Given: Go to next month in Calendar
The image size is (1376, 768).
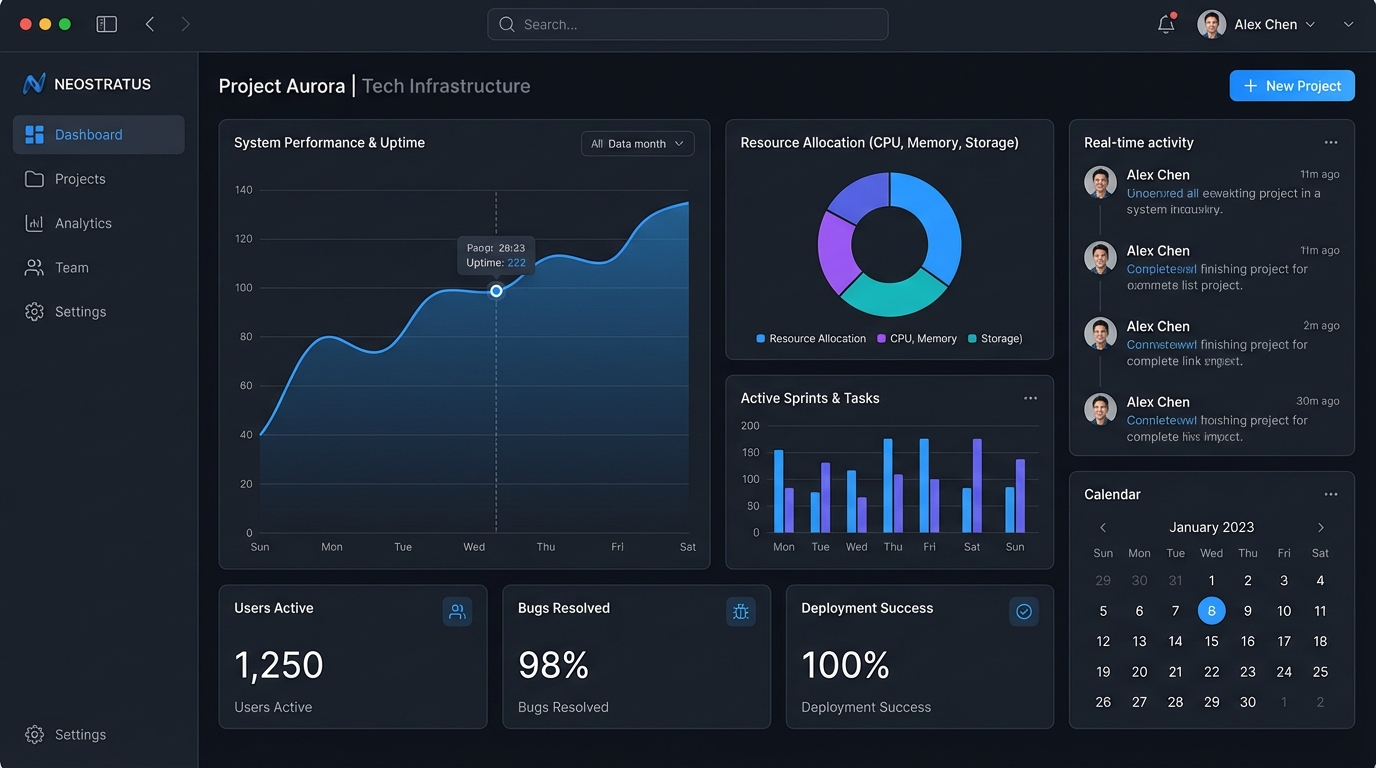Looking at the screenshot, I should 1320,527.
